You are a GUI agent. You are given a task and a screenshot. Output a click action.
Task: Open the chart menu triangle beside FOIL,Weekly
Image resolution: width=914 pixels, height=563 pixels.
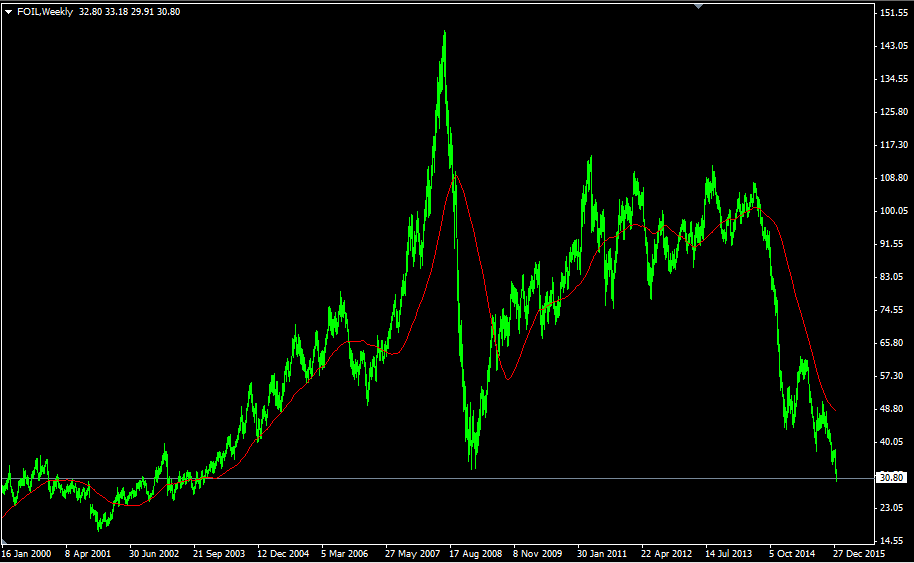click(8, 12)
